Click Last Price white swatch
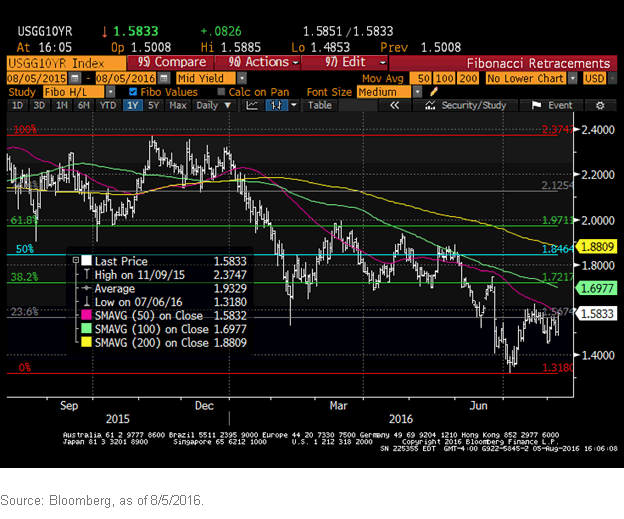This screenshot has width=624, height=519. [86, 261]
